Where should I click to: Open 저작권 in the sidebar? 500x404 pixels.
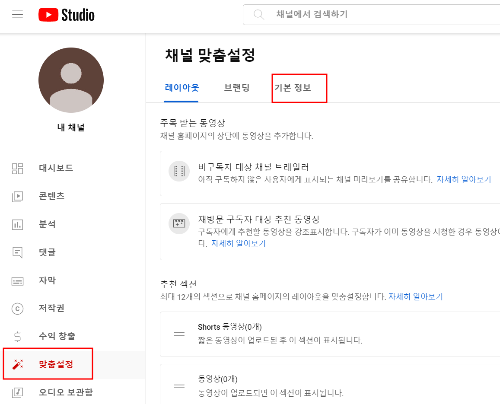51,308
